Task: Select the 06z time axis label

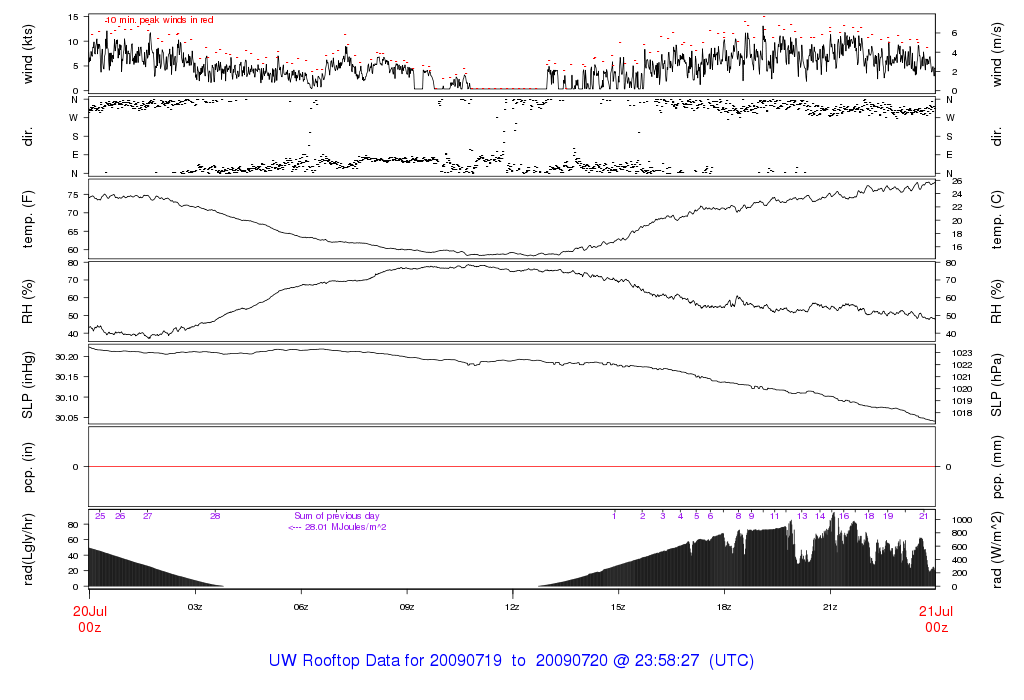Action: [x=301, y=607]
